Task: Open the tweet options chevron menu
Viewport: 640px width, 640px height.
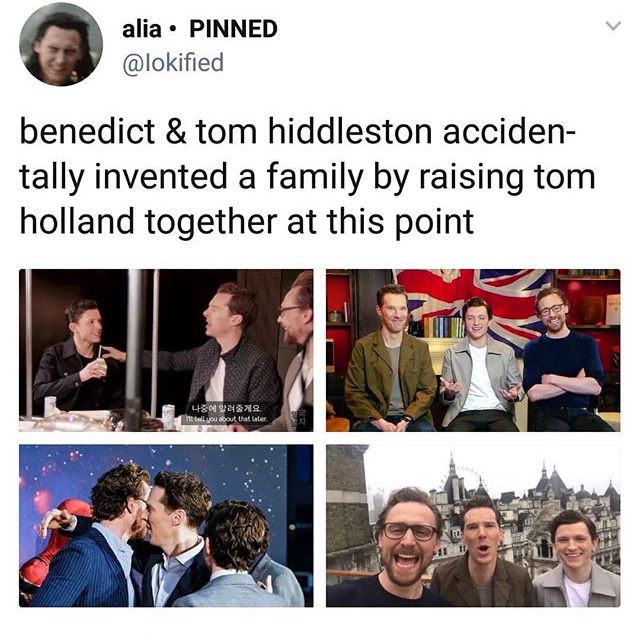Action: point(613,26)
